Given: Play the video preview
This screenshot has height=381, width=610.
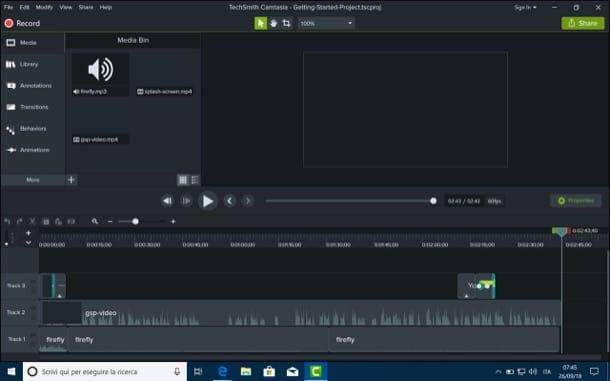Looking at the screenshot, I should [x=208, y=201].
